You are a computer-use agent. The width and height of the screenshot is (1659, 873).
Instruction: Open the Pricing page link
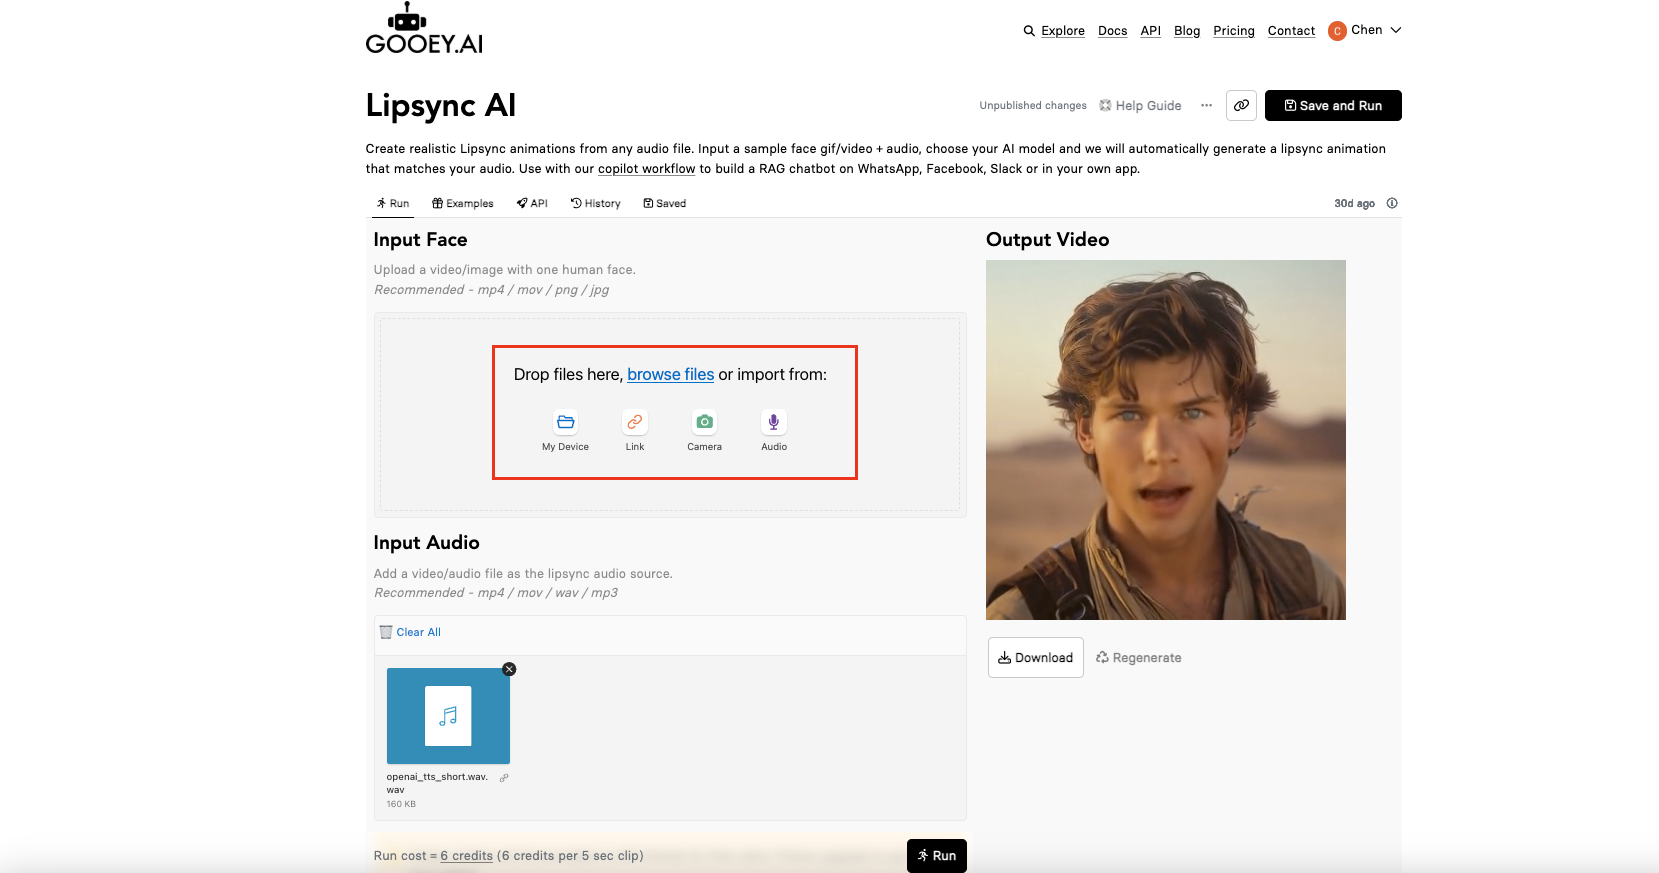(1233, 31)
